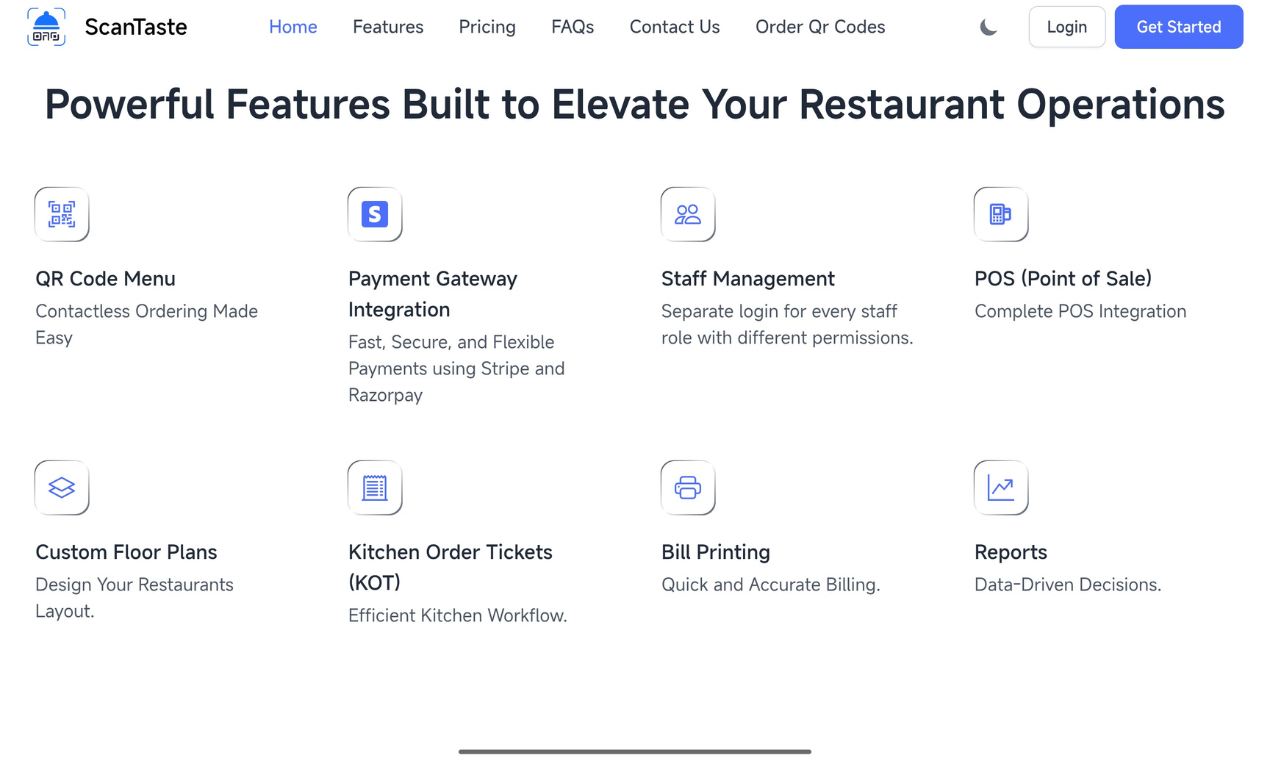Click the POS Point of Sale icon
1270x760 pixels.
pyautogui.click(x=1000, y=214)
